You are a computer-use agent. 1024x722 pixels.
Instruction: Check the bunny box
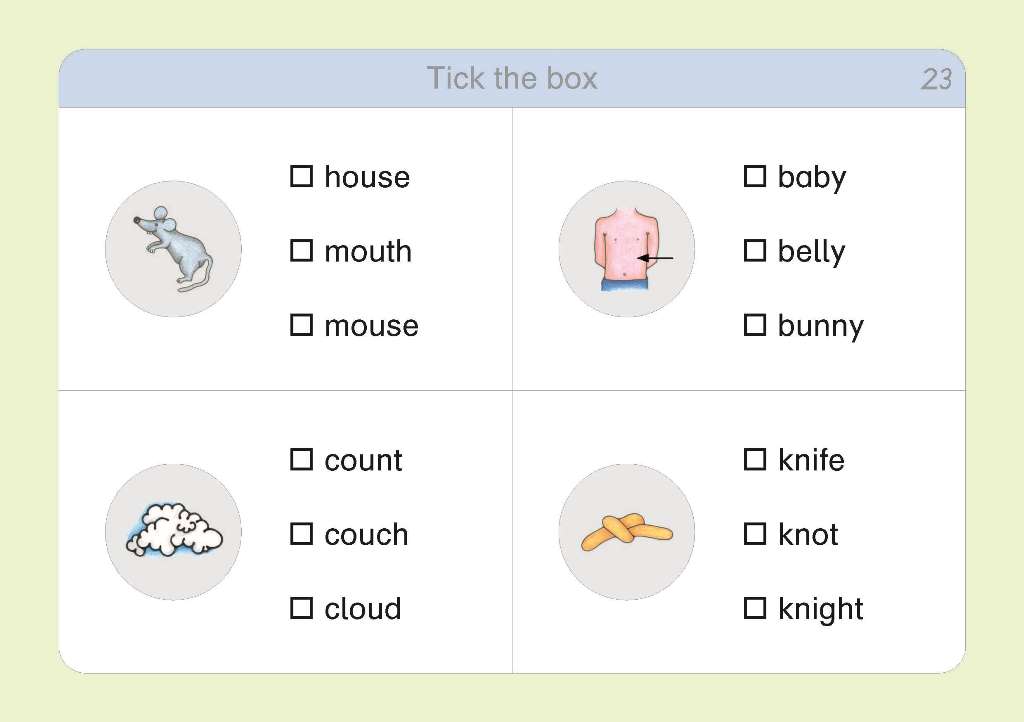pyautogui.click(x=755, y=325)
